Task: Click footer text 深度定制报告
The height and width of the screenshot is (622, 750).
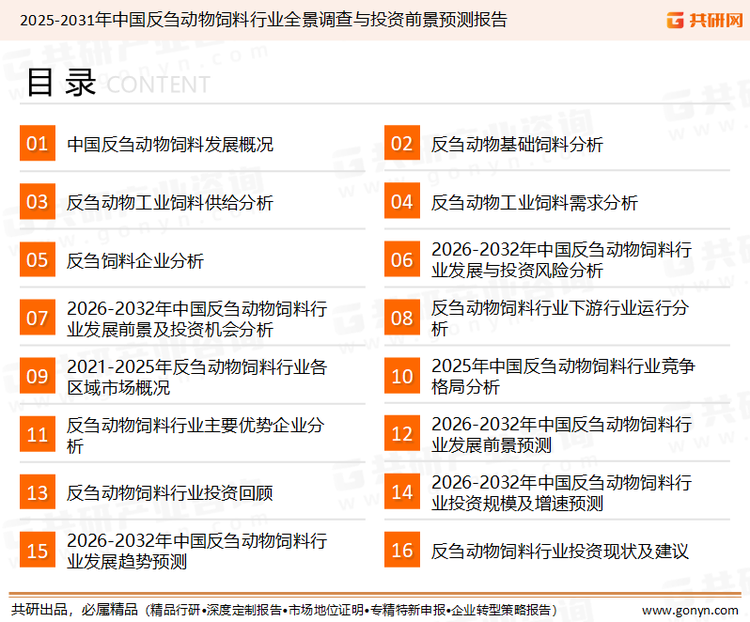Action: tap(243, 610)
